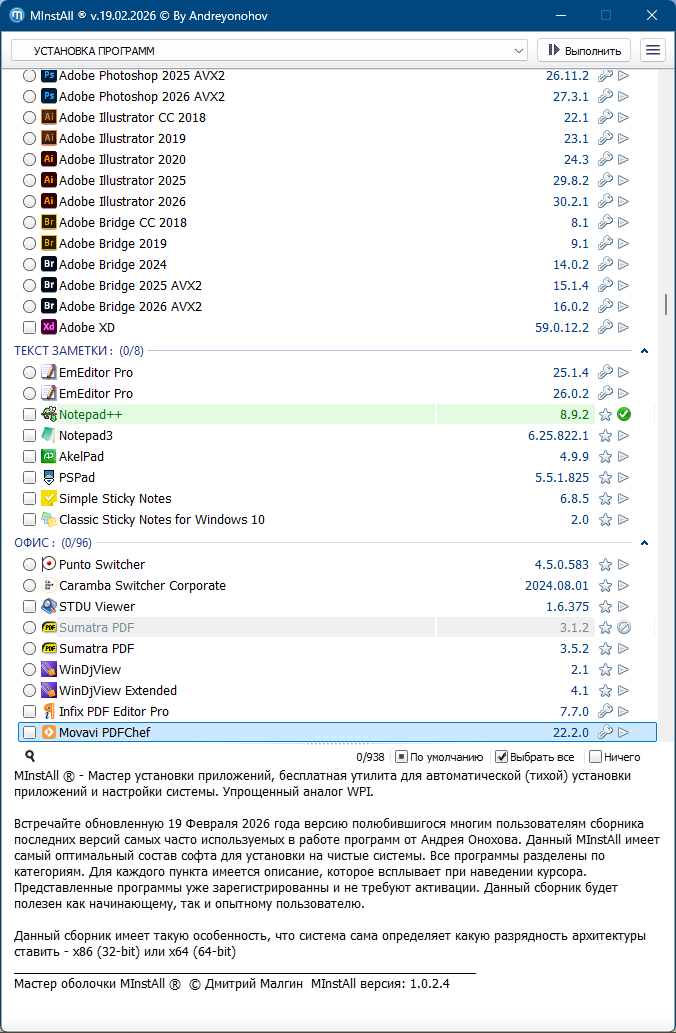Collapse the 'ТЕКСТ ЗАМЕТКИ' category
The width and height of the screenshot is (676, 1033).
(645, 351)
